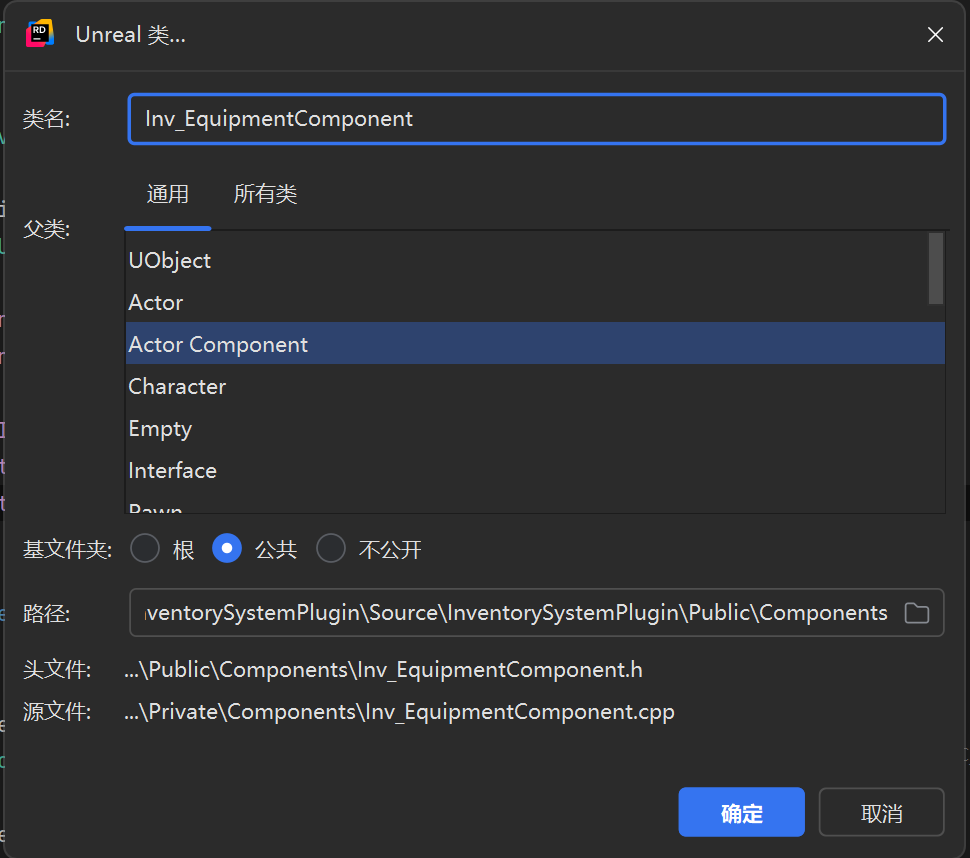The image size is (970, 858).
Task: Switch to the 通用 tab
Action: 168,194
